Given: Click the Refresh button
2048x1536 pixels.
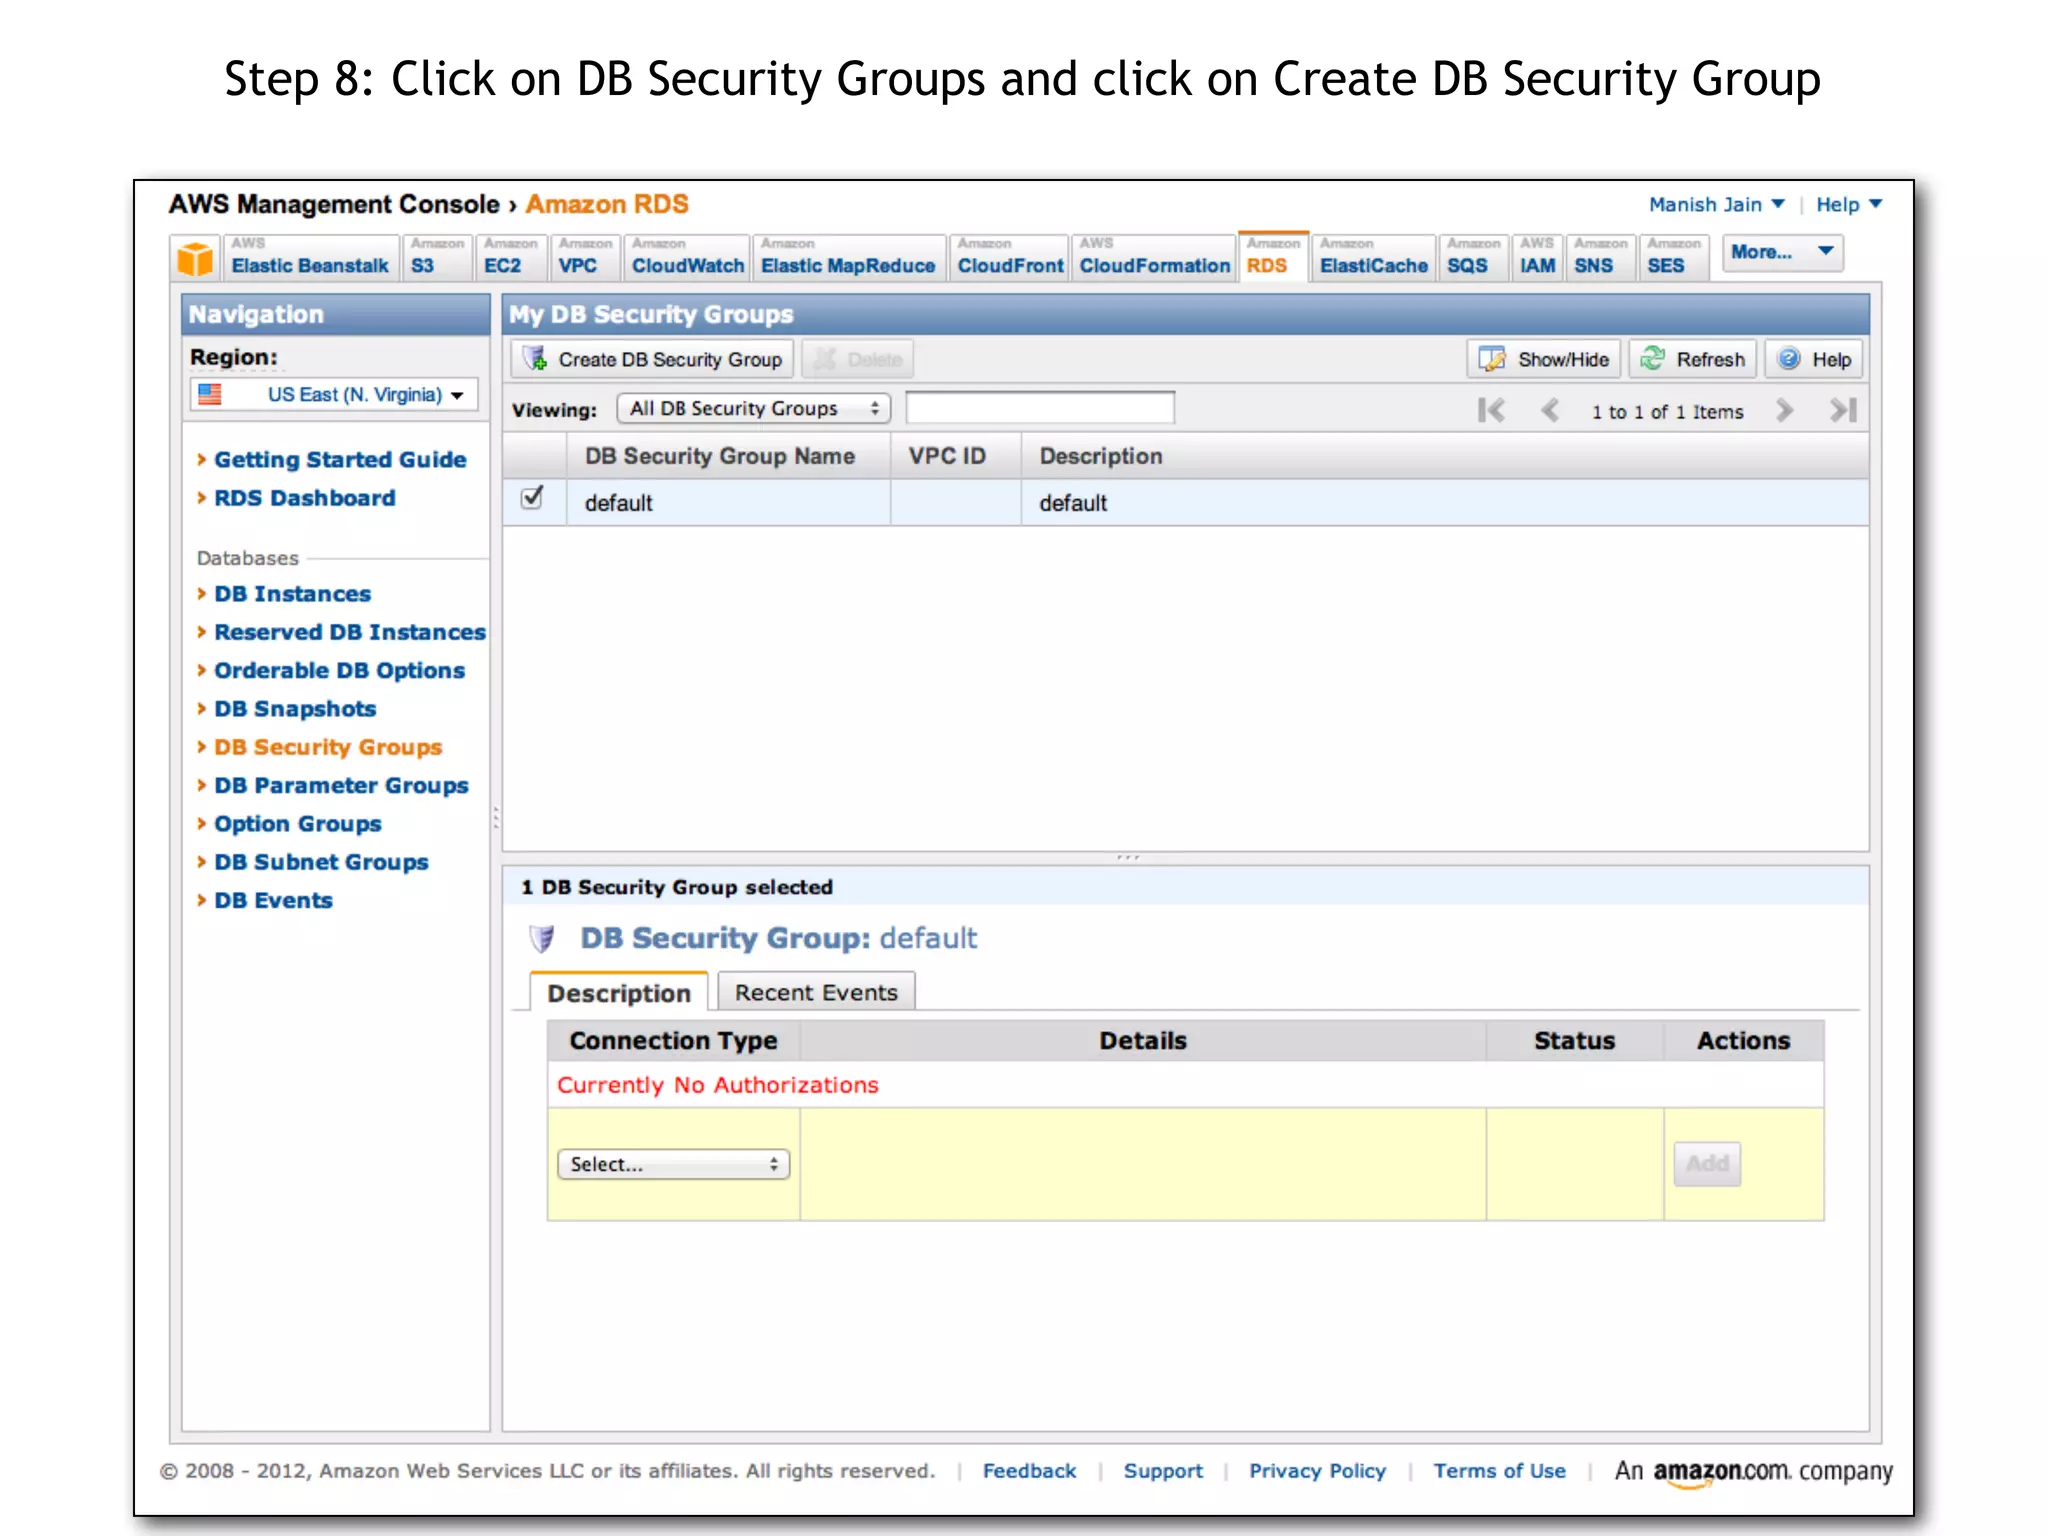Looking at the screenshot, I should pos(1693,359).
